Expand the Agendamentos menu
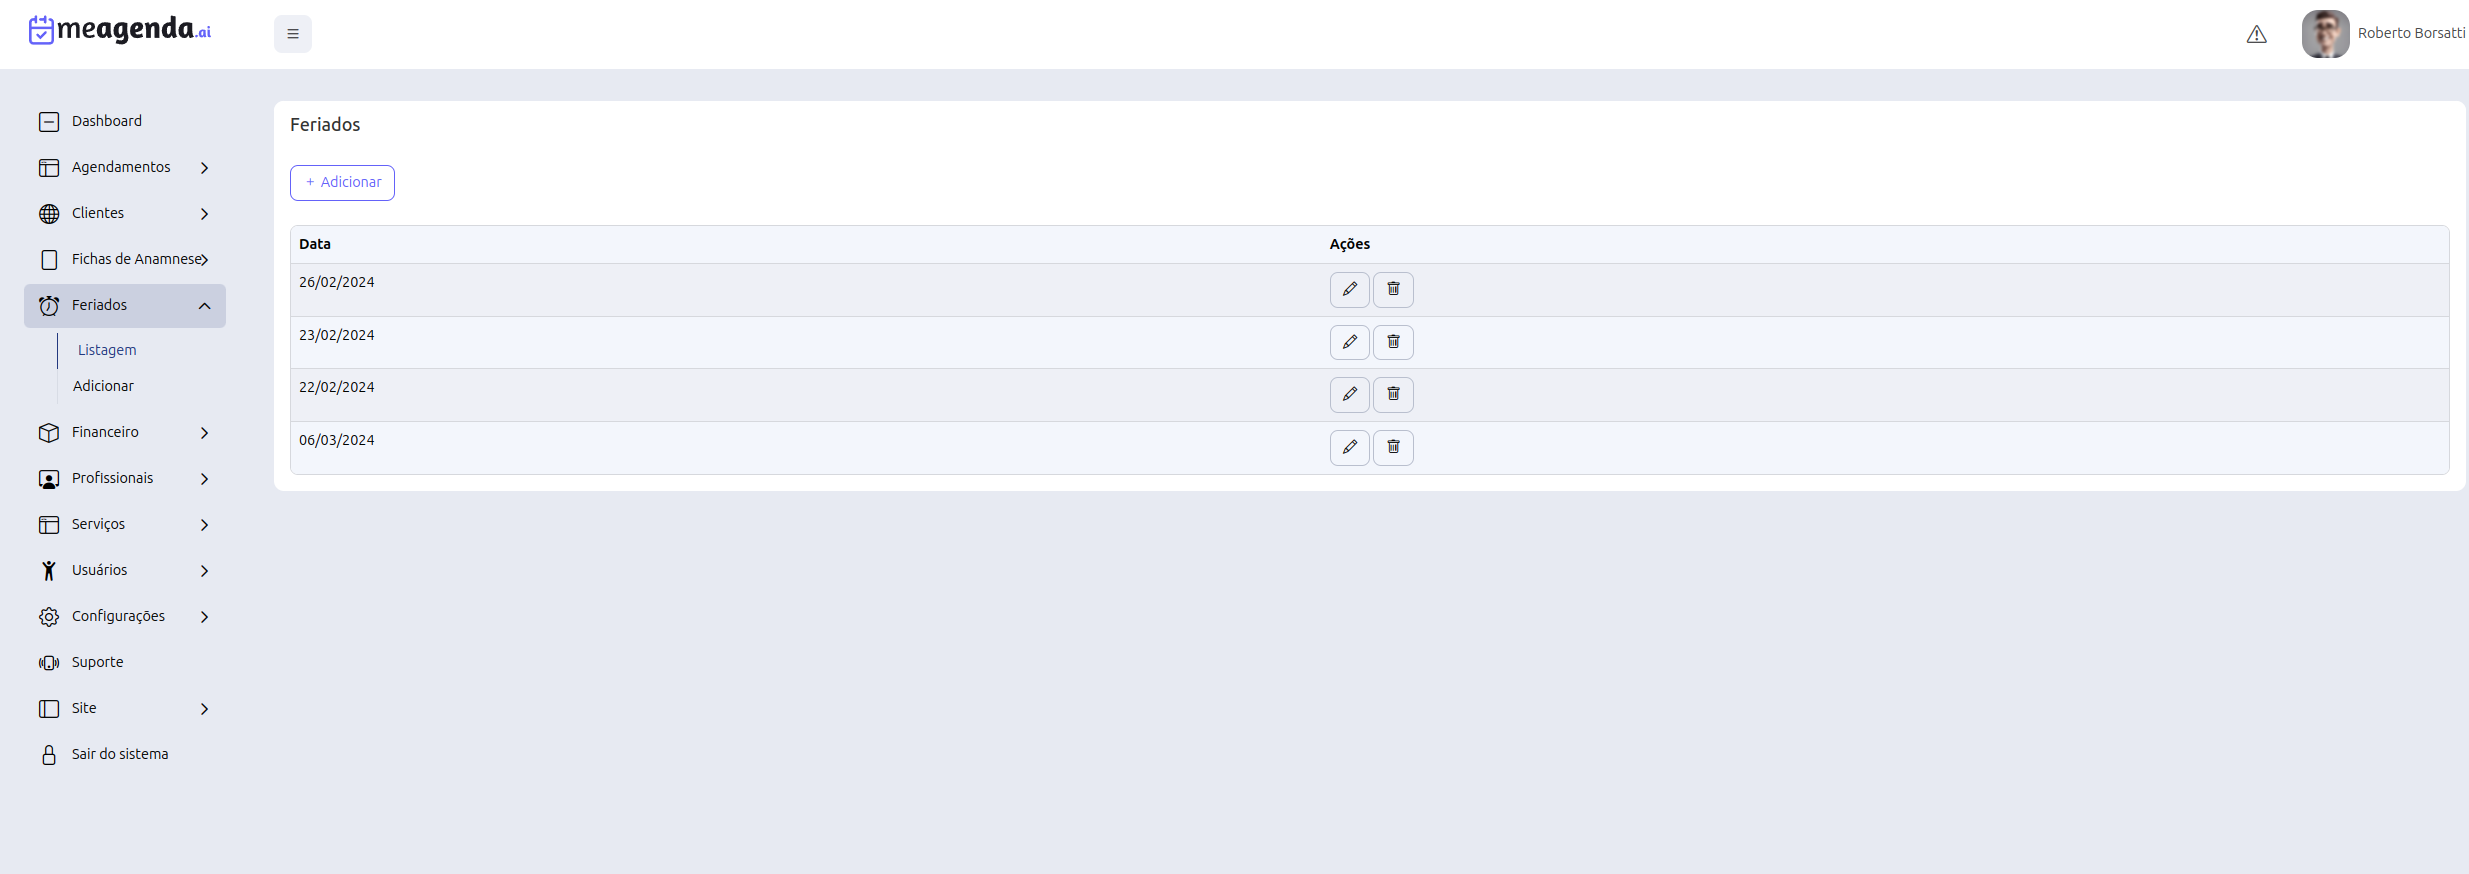The height and width of the screenshot is (874, 2469). [x=125, y=167]
